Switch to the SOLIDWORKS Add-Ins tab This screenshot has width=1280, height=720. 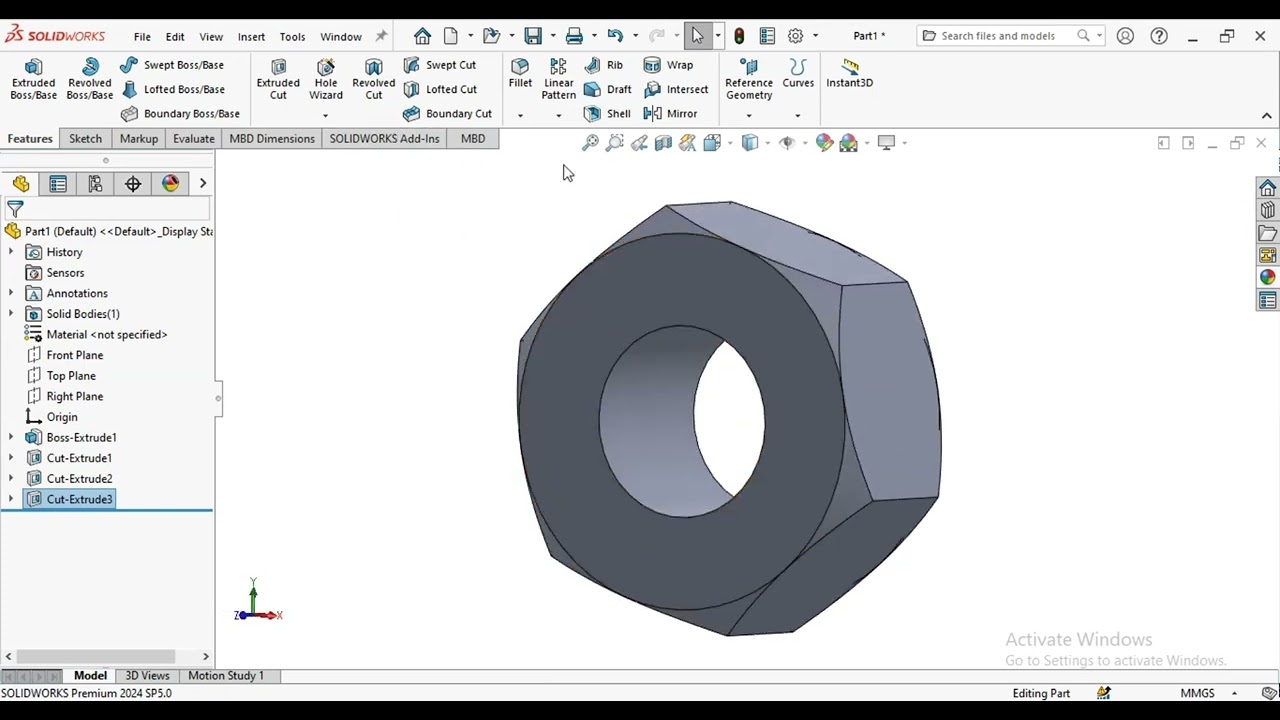click(x=384, y=139)
